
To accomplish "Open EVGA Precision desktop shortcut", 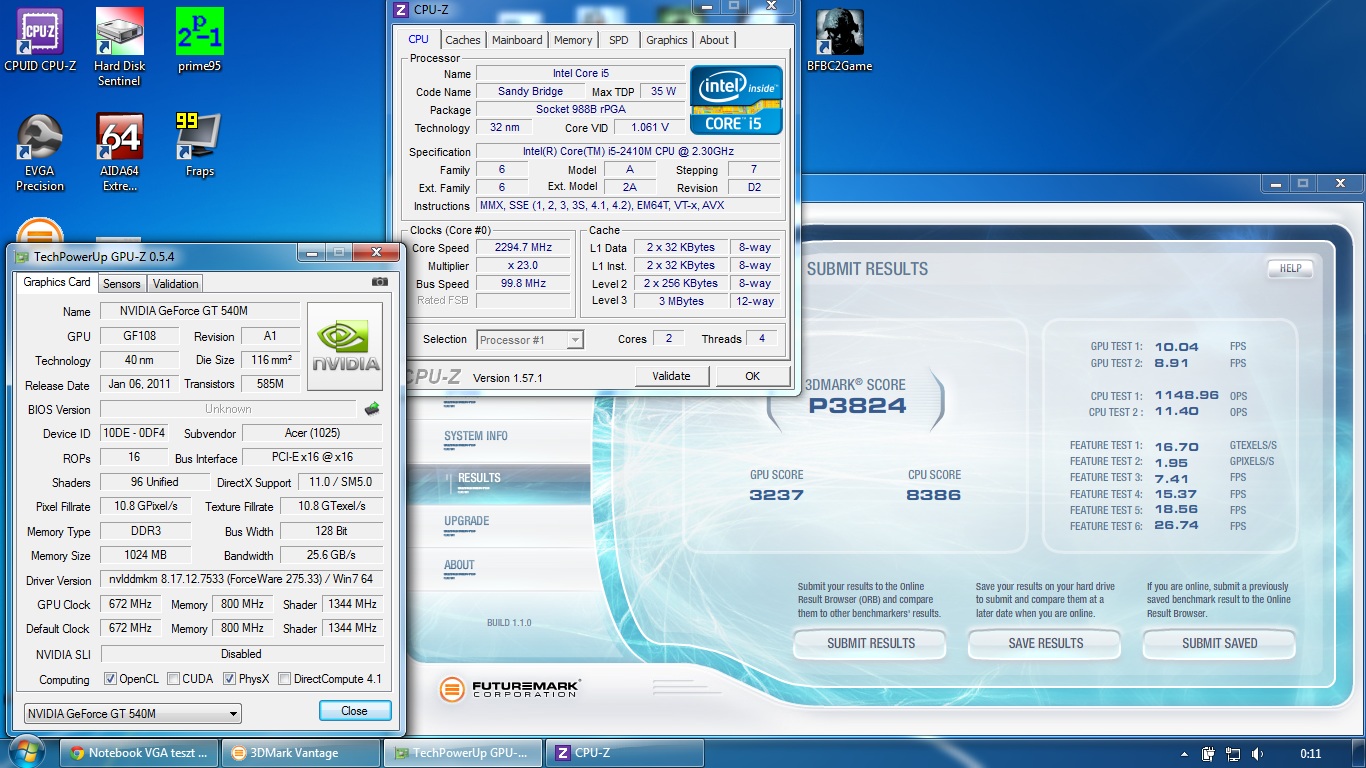I will [x=40, y=152].
